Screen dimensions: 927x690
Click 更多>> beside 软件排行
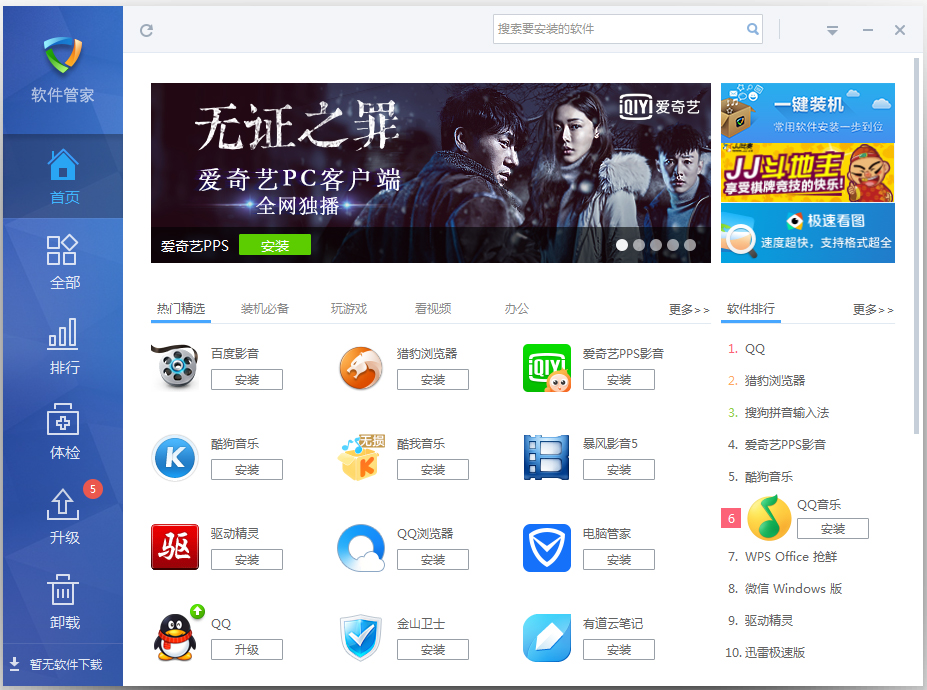click(873, 310)
